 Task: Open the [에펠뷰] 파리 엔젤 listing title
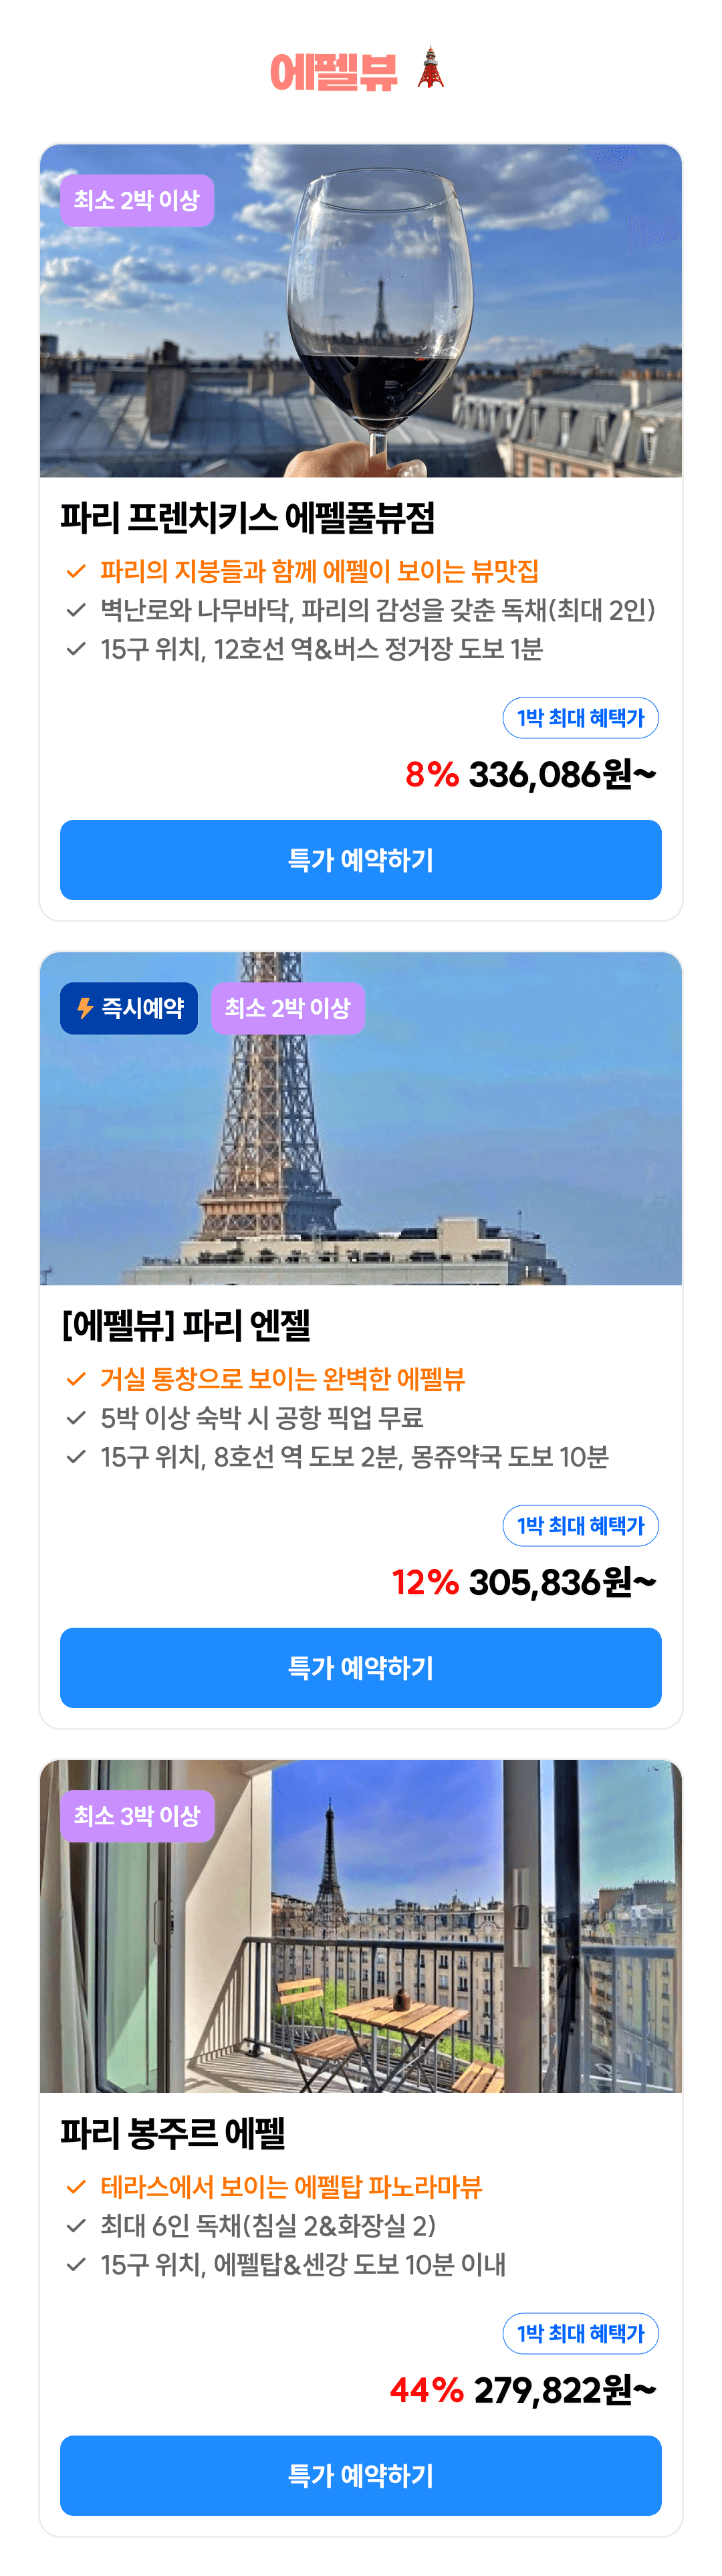click(x=186, y=1326)
